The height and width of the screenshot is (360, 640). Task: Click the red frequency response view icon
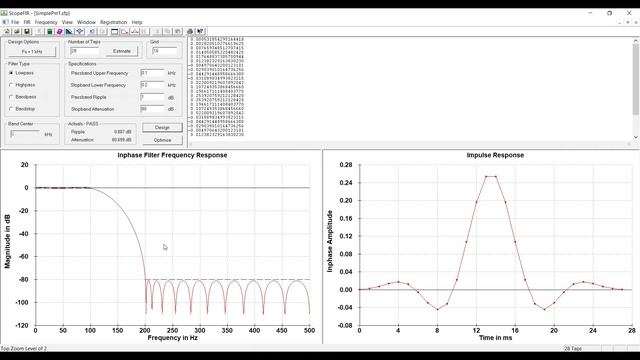pyautogui.click(x=124, y=31)
